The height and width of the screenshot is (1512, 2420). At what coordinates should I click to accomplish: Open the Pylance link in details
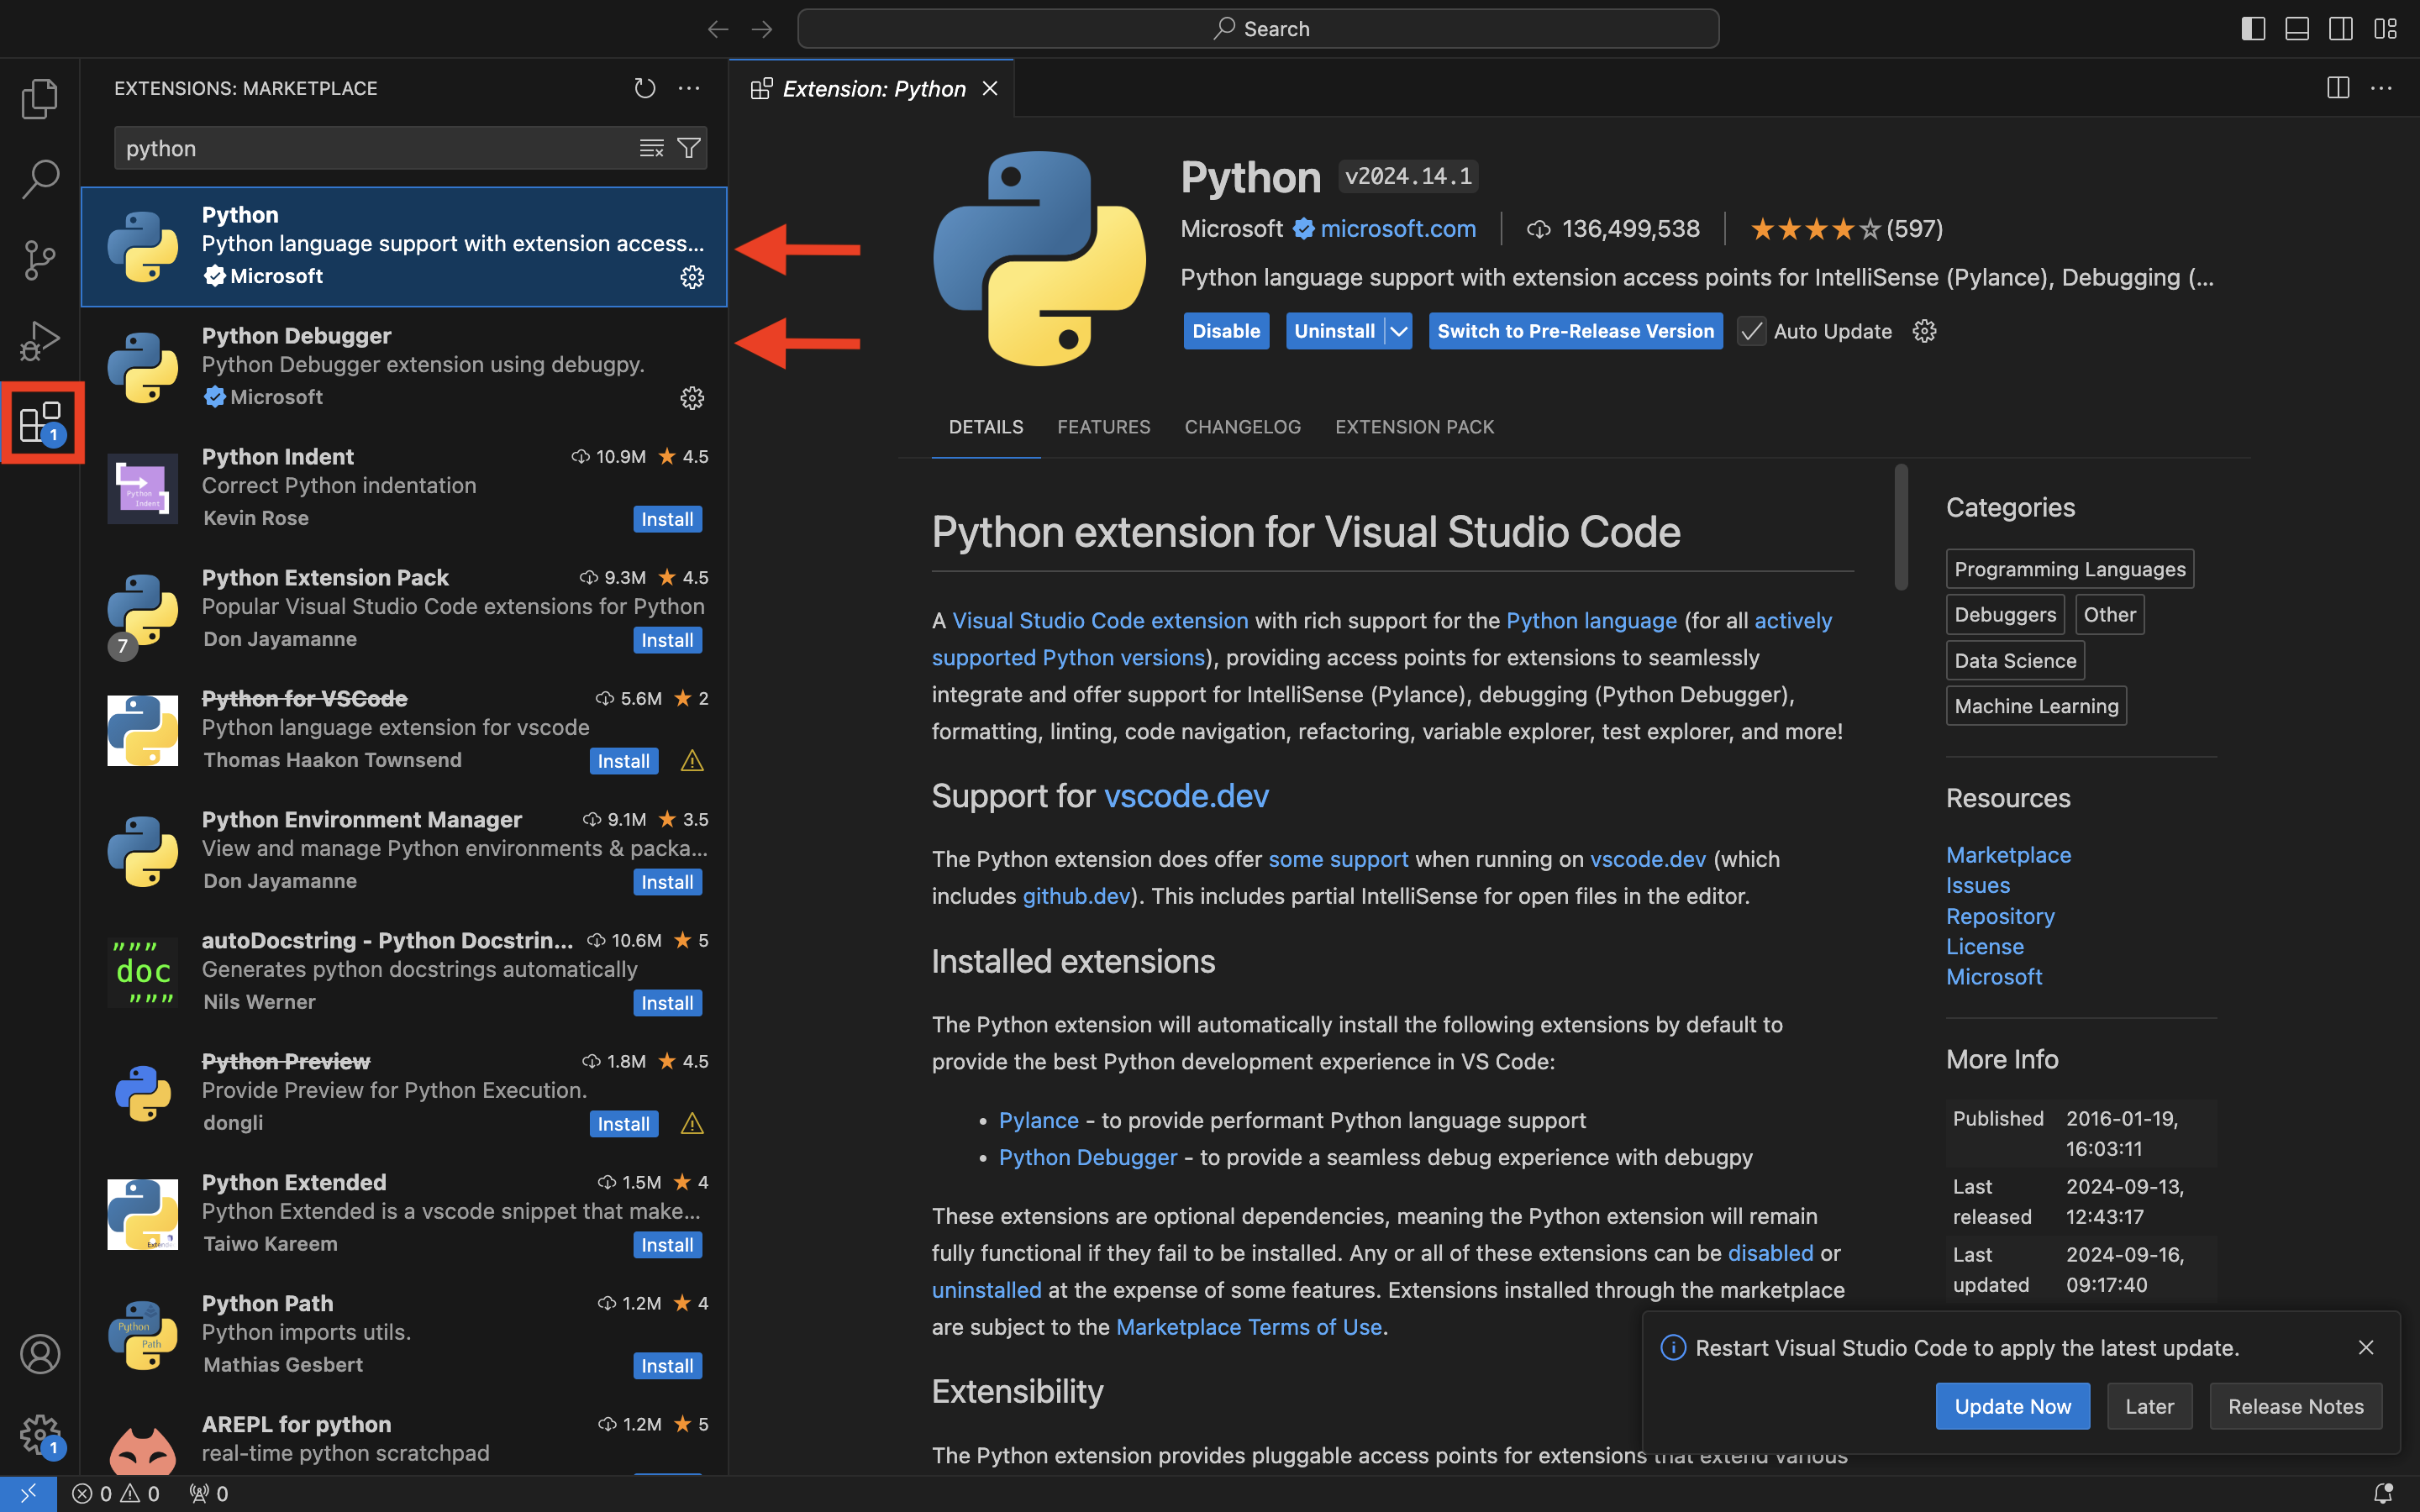click(1039, 1120)
